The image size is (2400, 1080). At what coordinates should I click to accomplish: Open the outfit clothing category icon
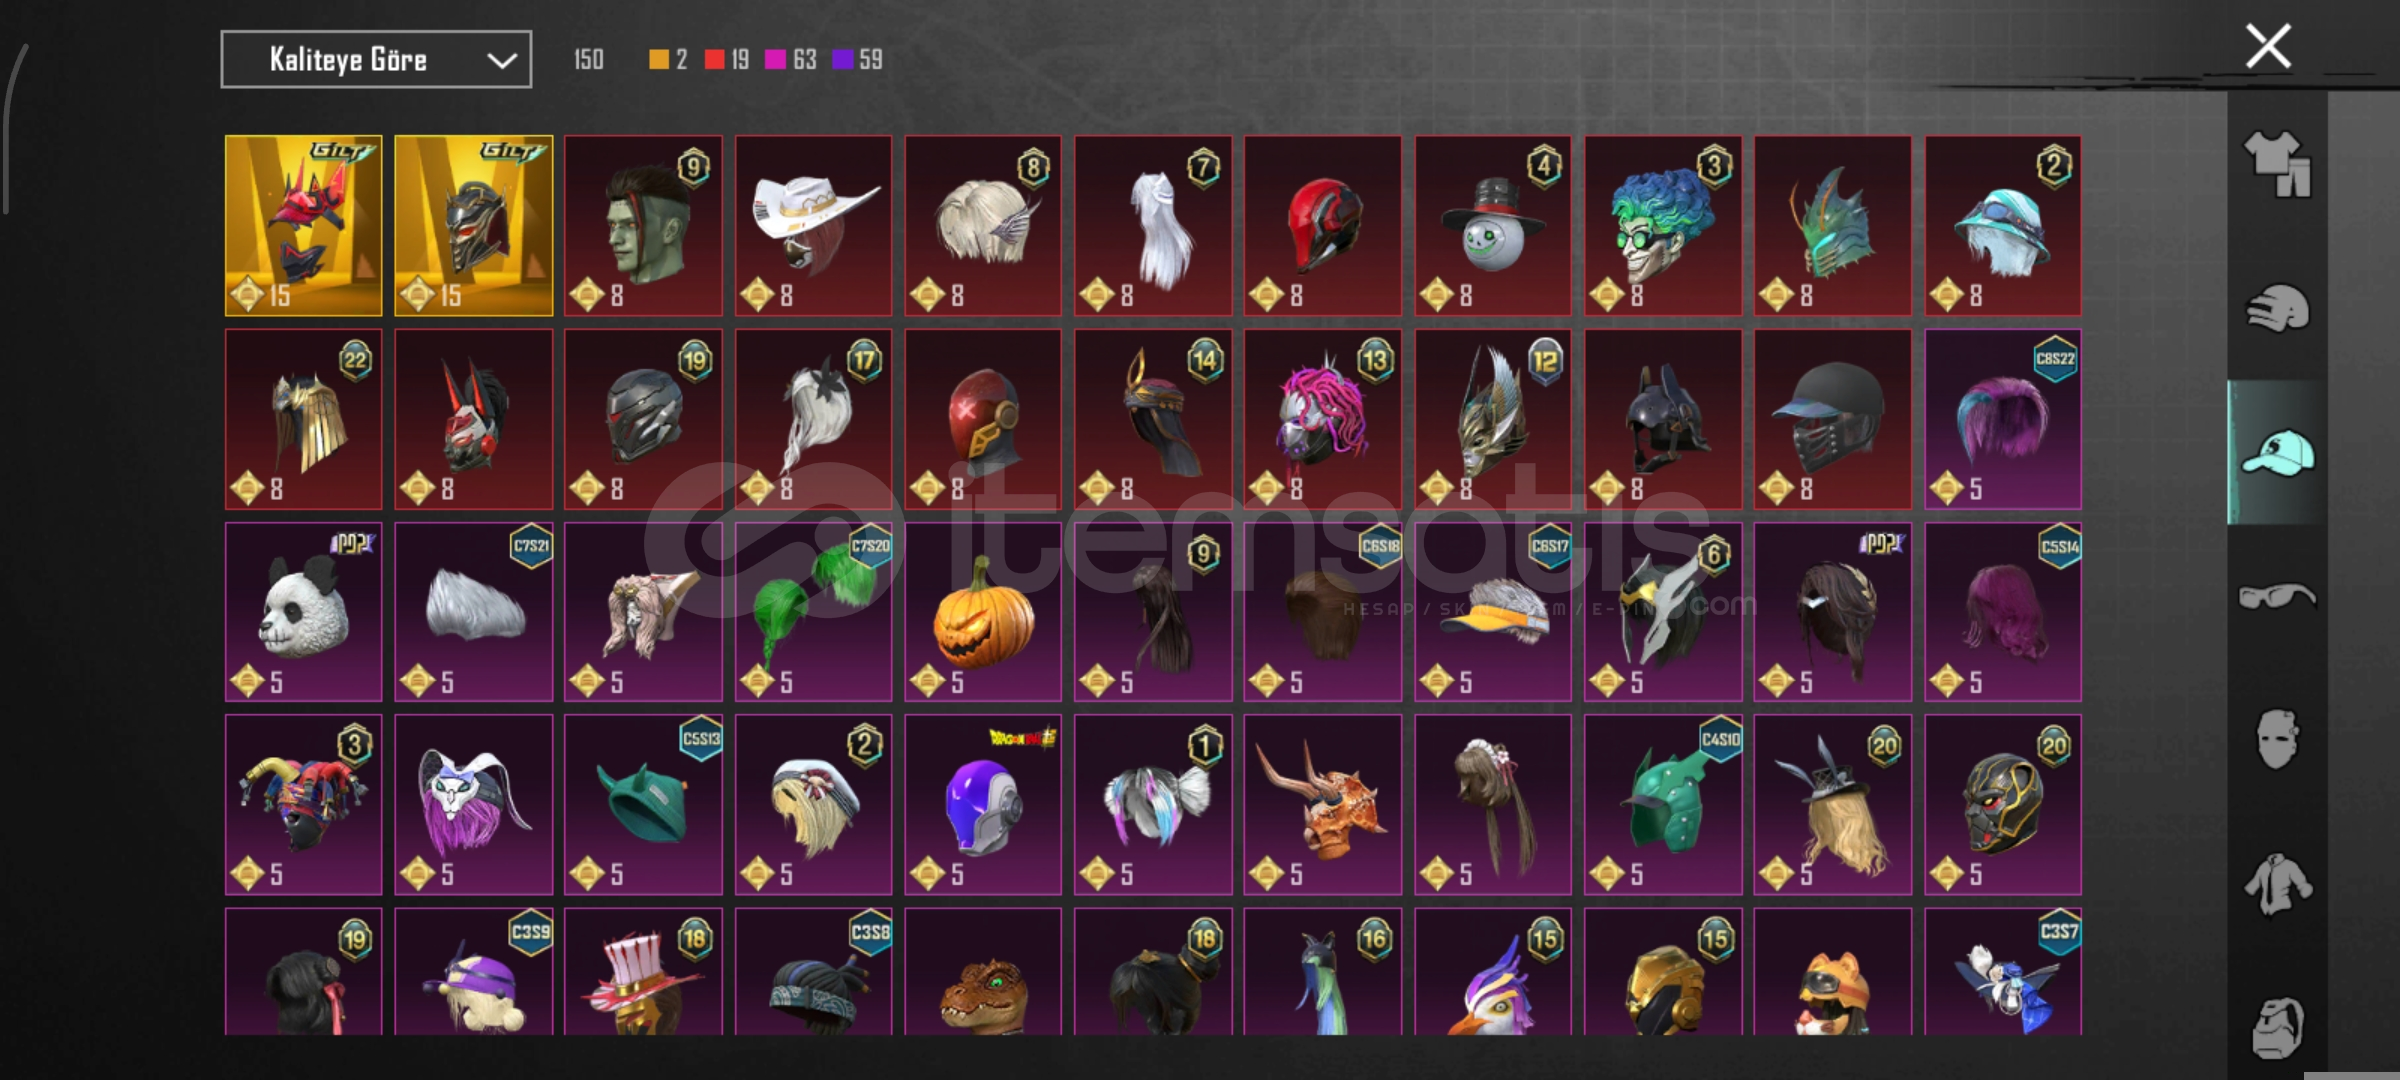[x=2277, y=164]
